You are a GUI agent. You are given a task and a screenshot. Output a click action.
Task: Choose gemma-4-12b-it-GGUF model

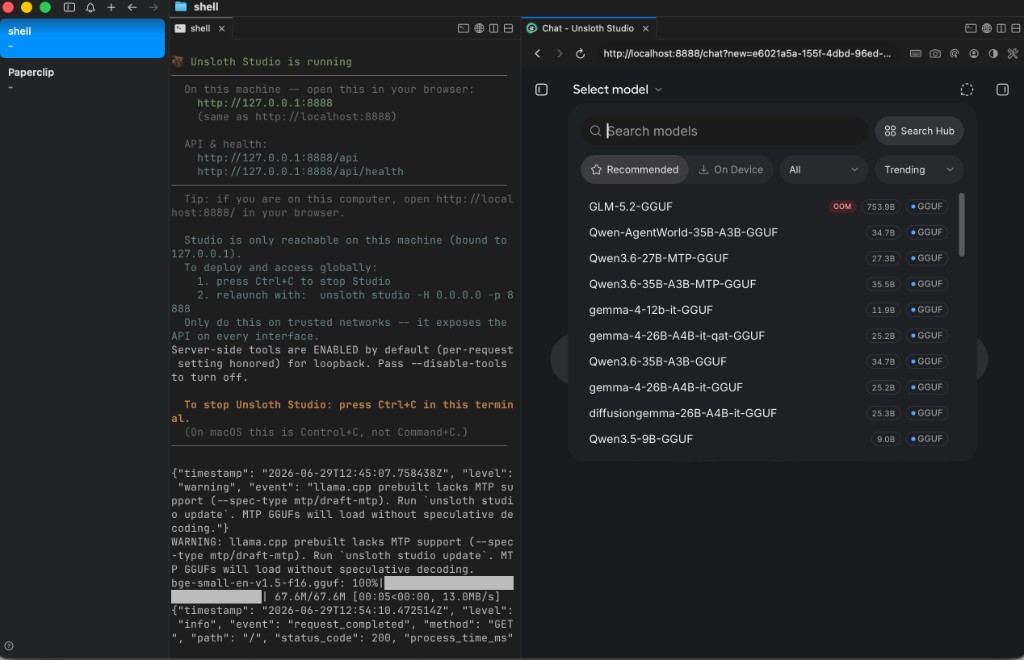[x=767, y=309]
